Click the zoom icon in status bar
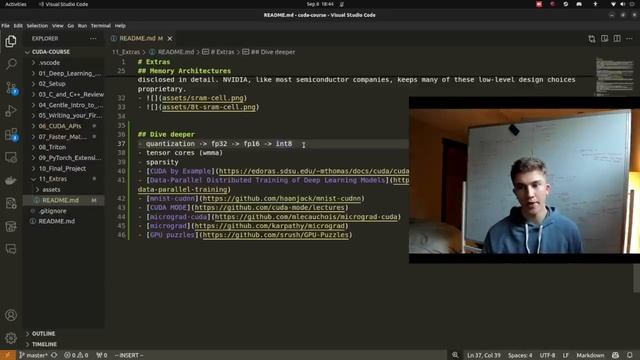Viewport: 640px width, 360px height. [x=455, y=355]
